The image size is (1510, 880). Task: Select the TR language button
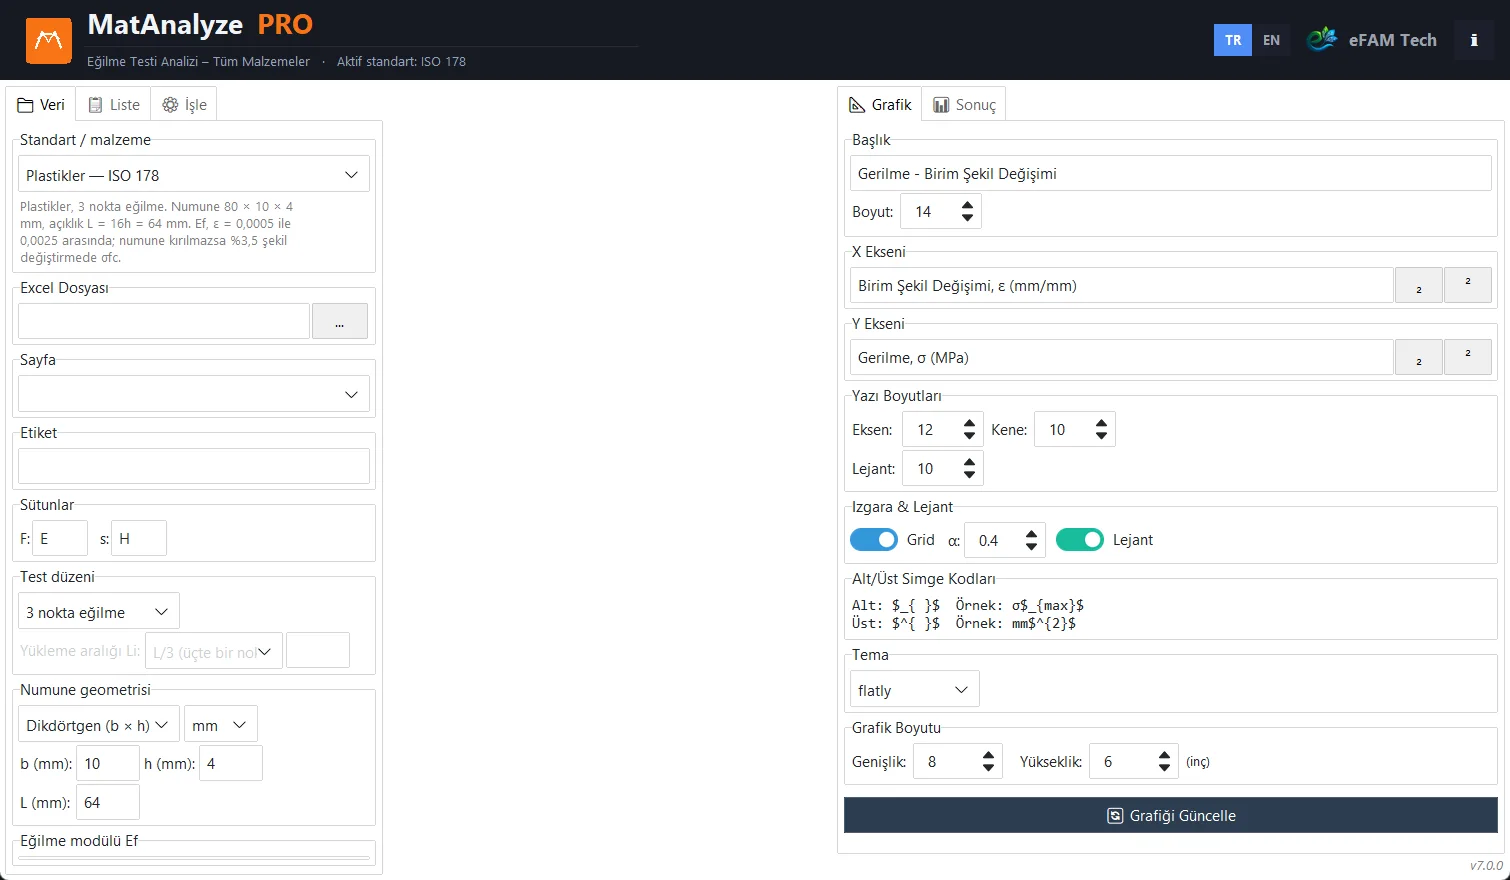[x=1233, y=40]
